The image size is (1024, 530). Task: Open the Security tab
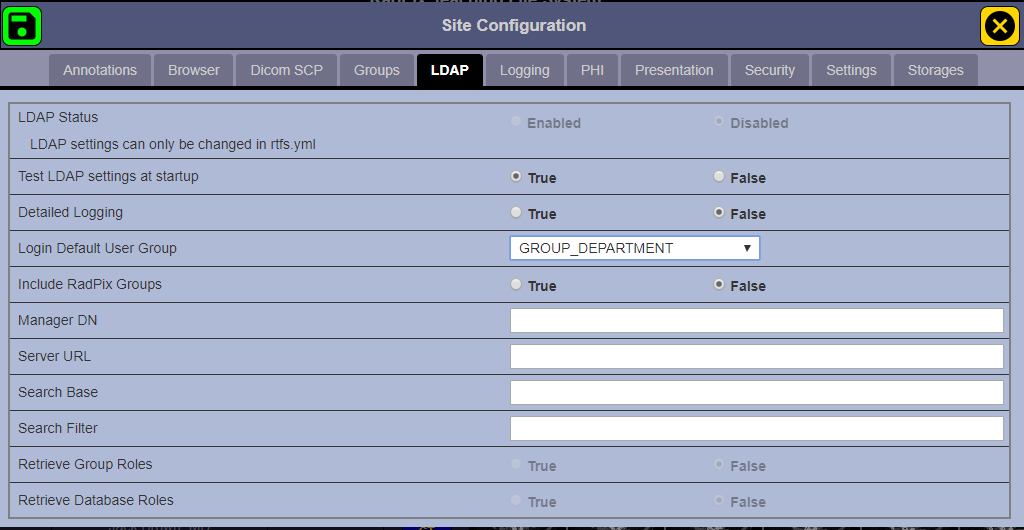click(770, 70)
